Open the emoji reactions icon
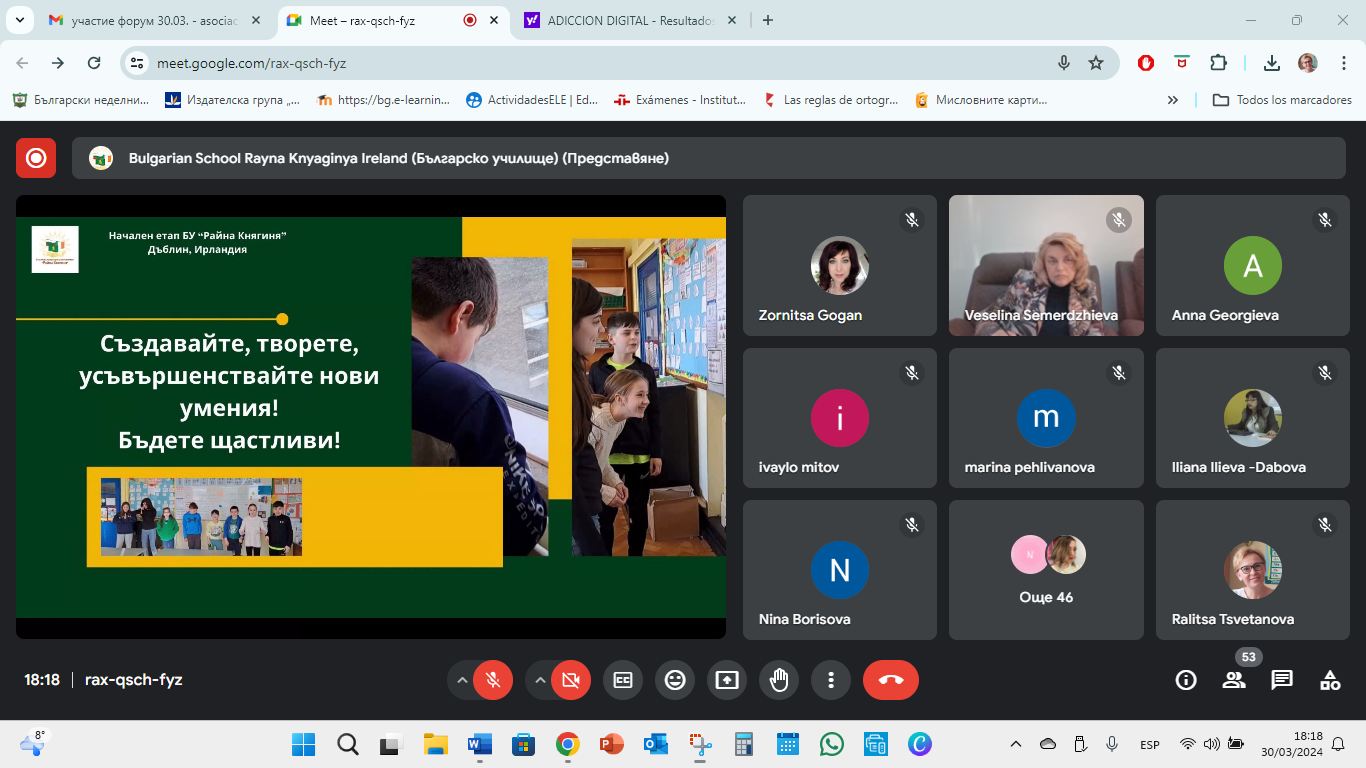This screenshot has width=1366, height=768. (675, 680)
